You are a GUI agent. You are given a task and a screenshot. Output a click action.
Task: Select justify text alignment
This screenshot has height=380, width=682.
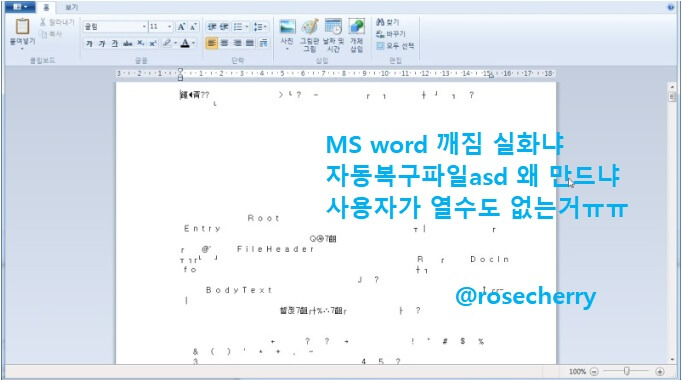tap(250, 43)
